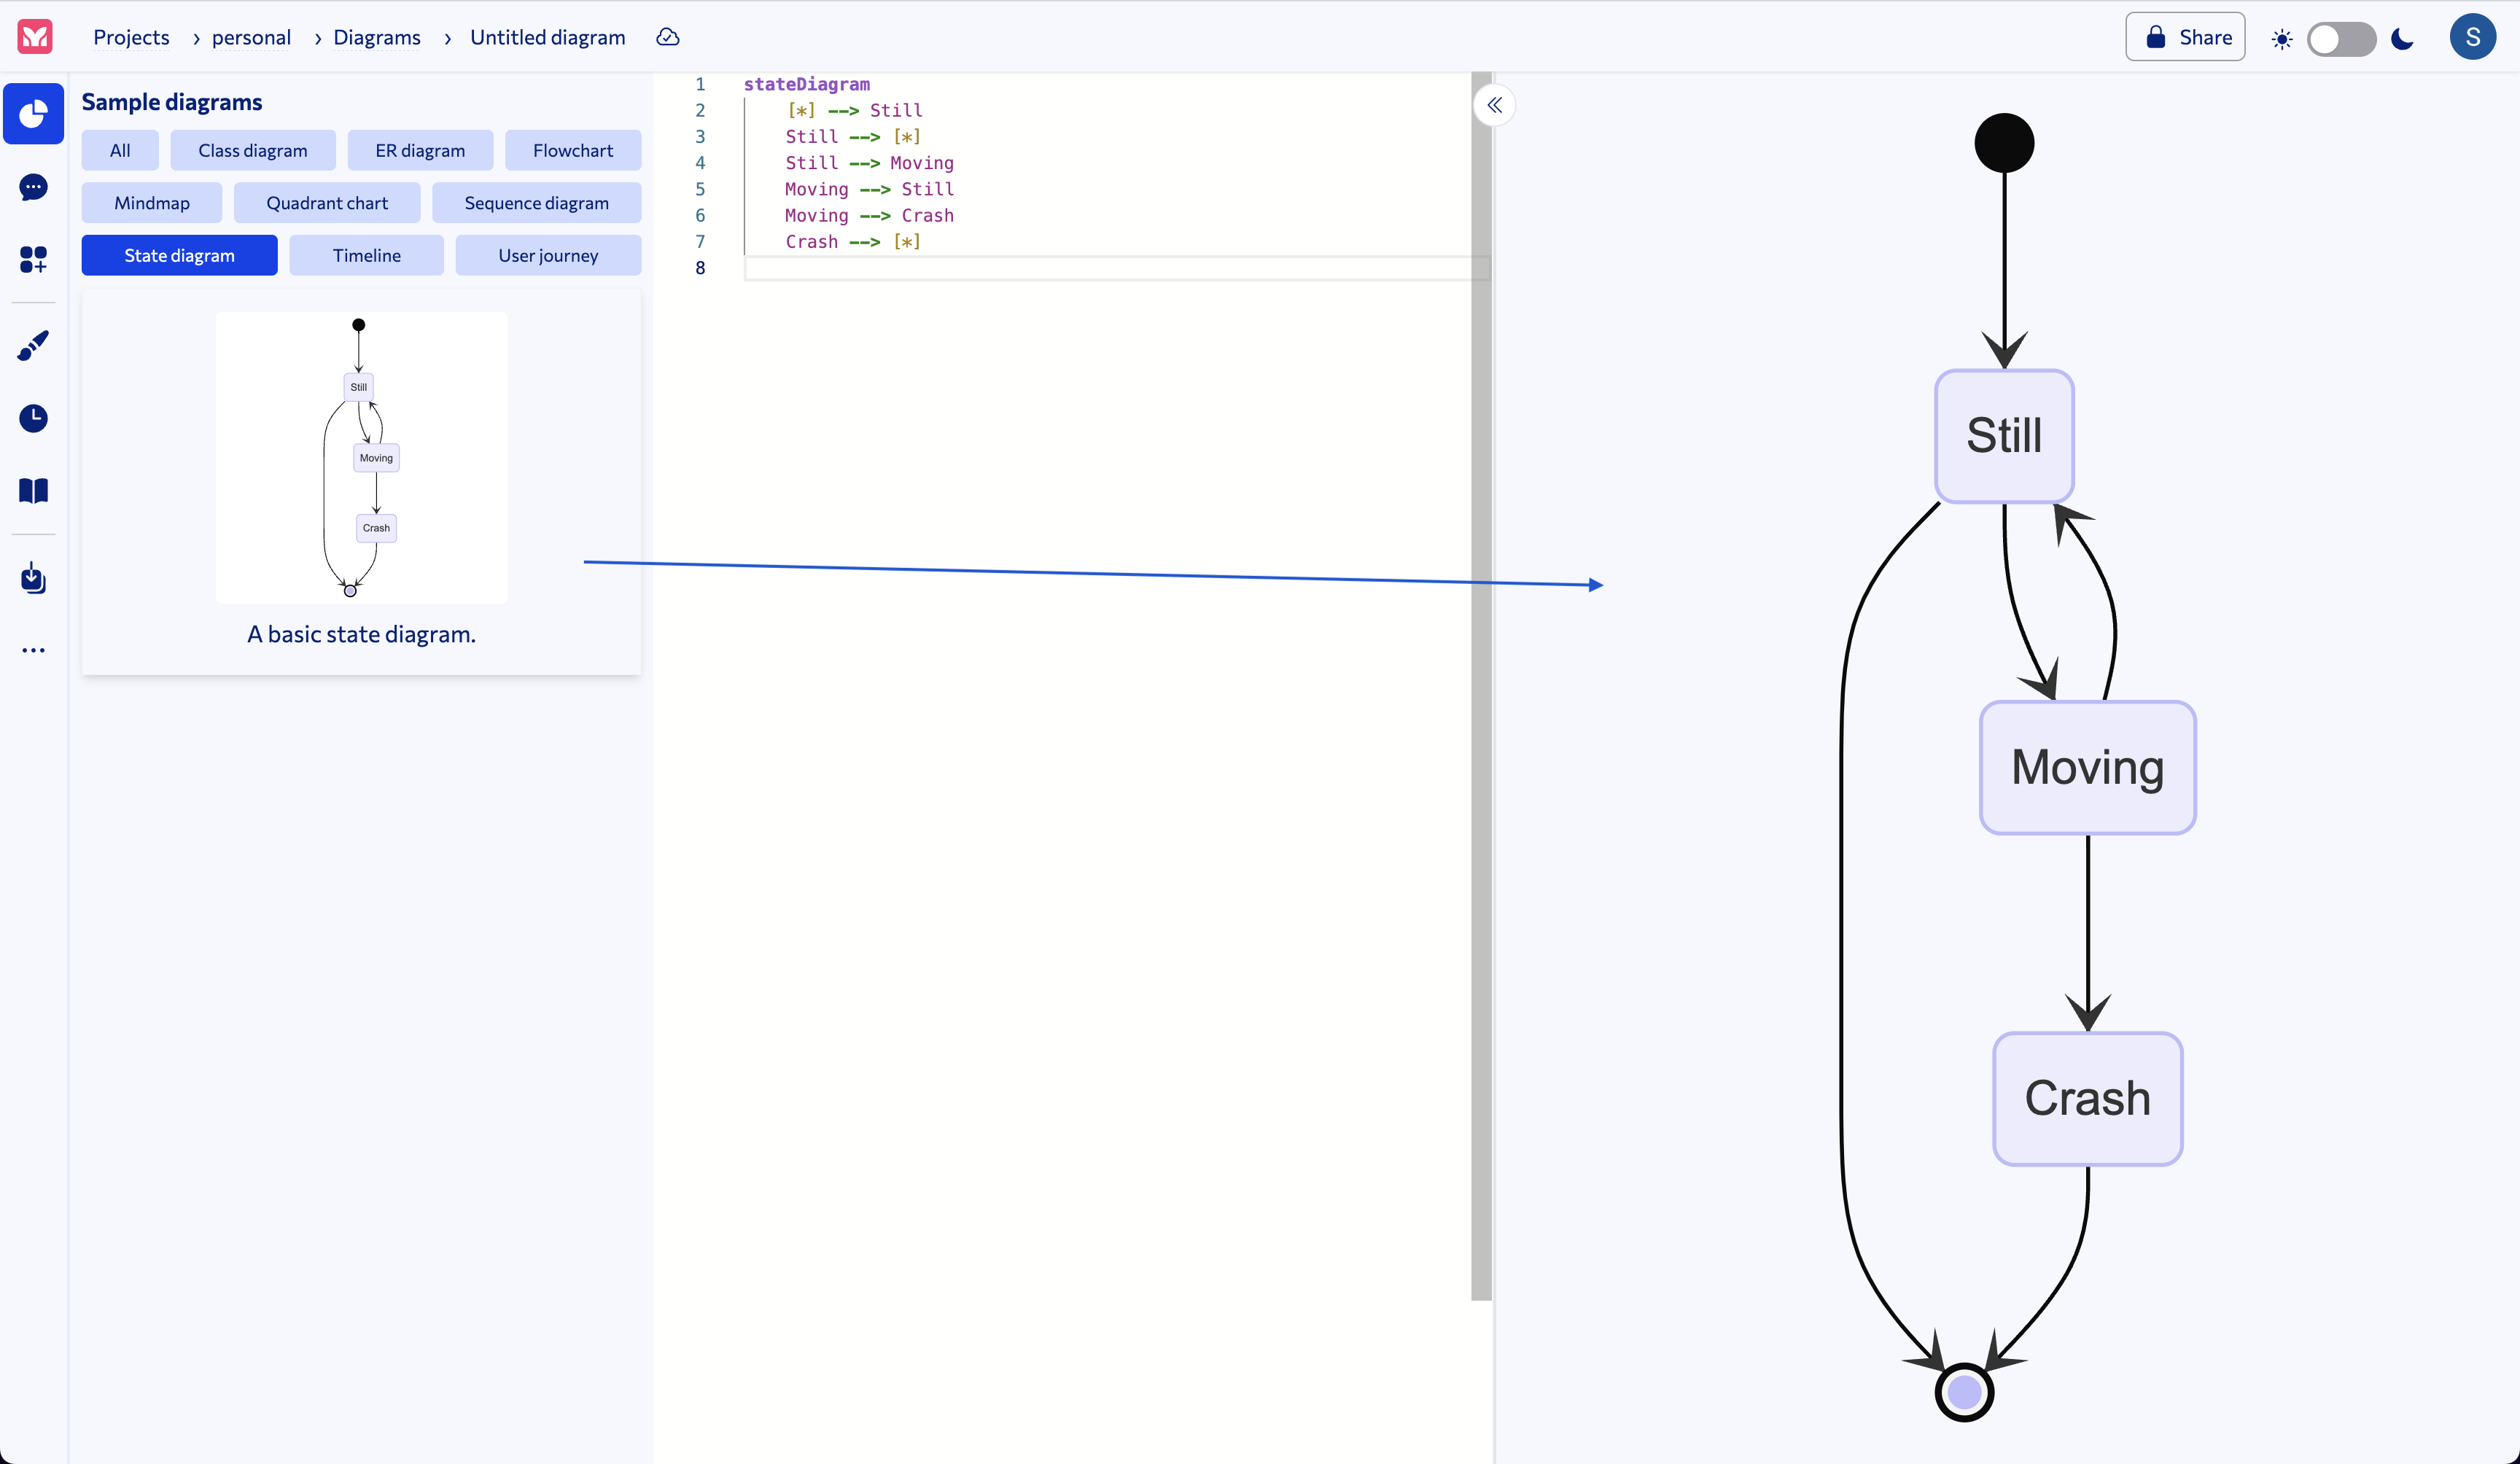Click the cloud sync icon next to diagram title
This screenshot has height=1464, width=2520.
point(667,37)
